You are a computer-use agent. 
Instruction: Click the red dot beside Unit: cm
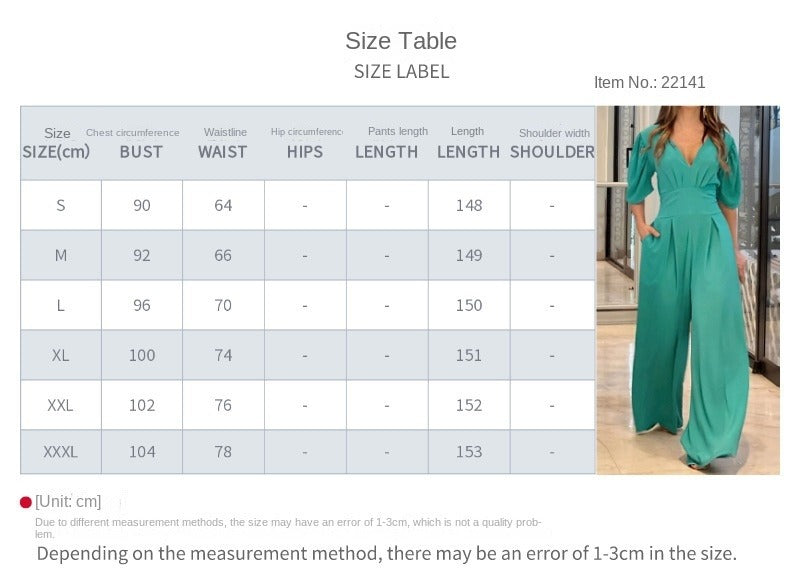26,502
